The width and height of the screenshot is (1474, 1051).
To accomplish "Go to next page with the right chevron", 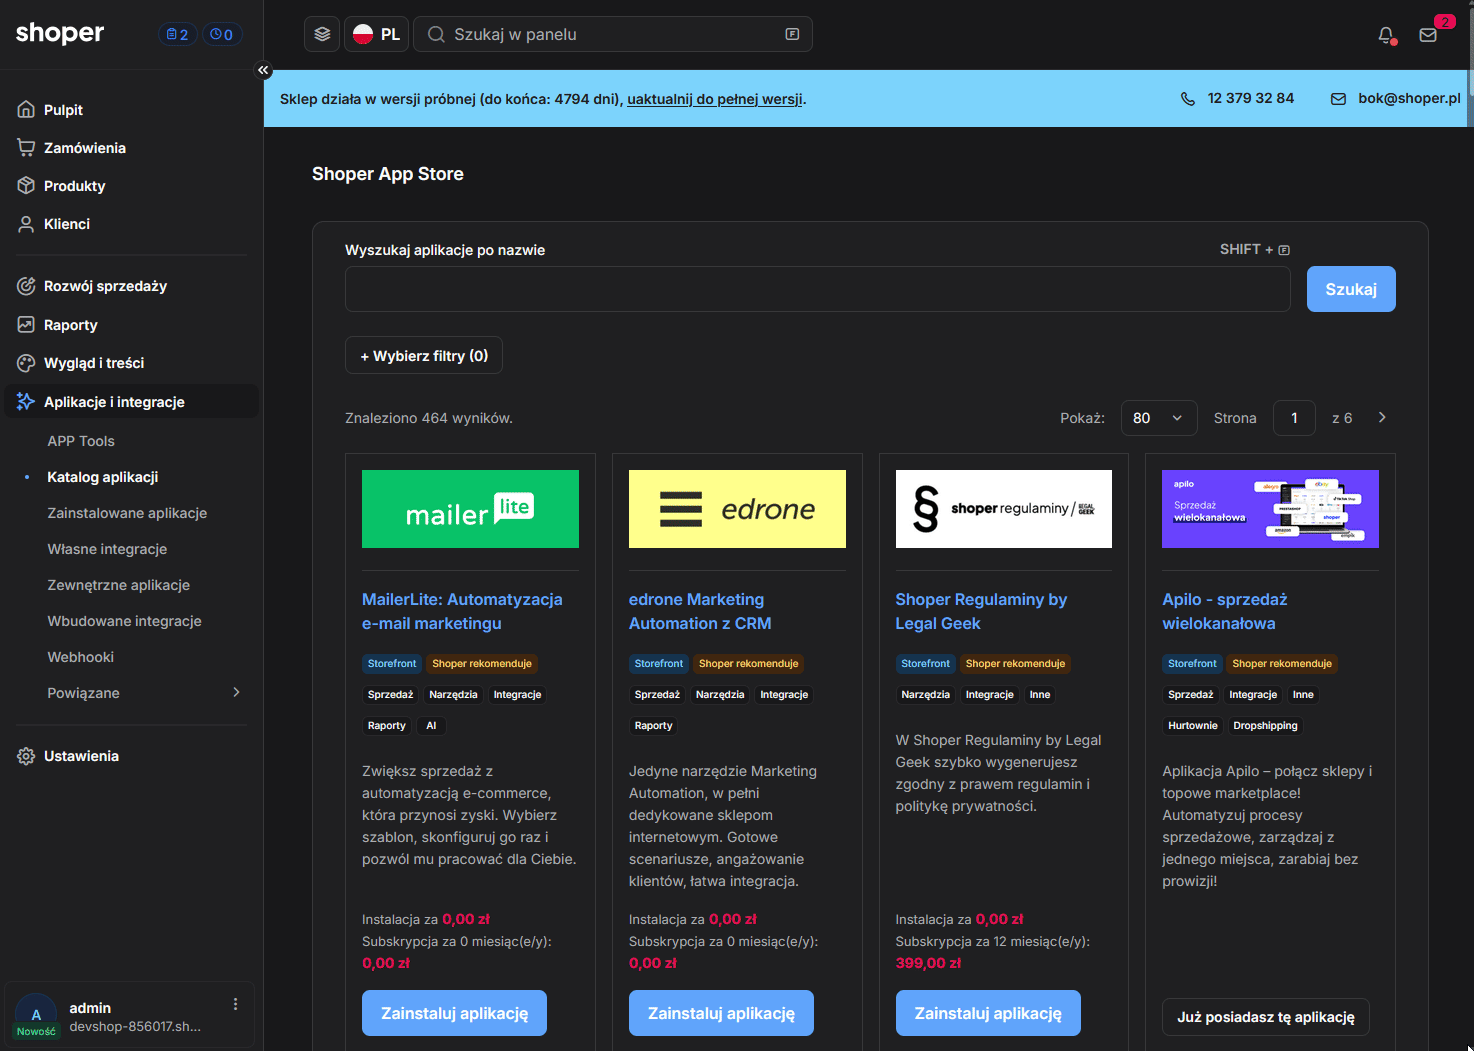I will (x=1382, y=418).
